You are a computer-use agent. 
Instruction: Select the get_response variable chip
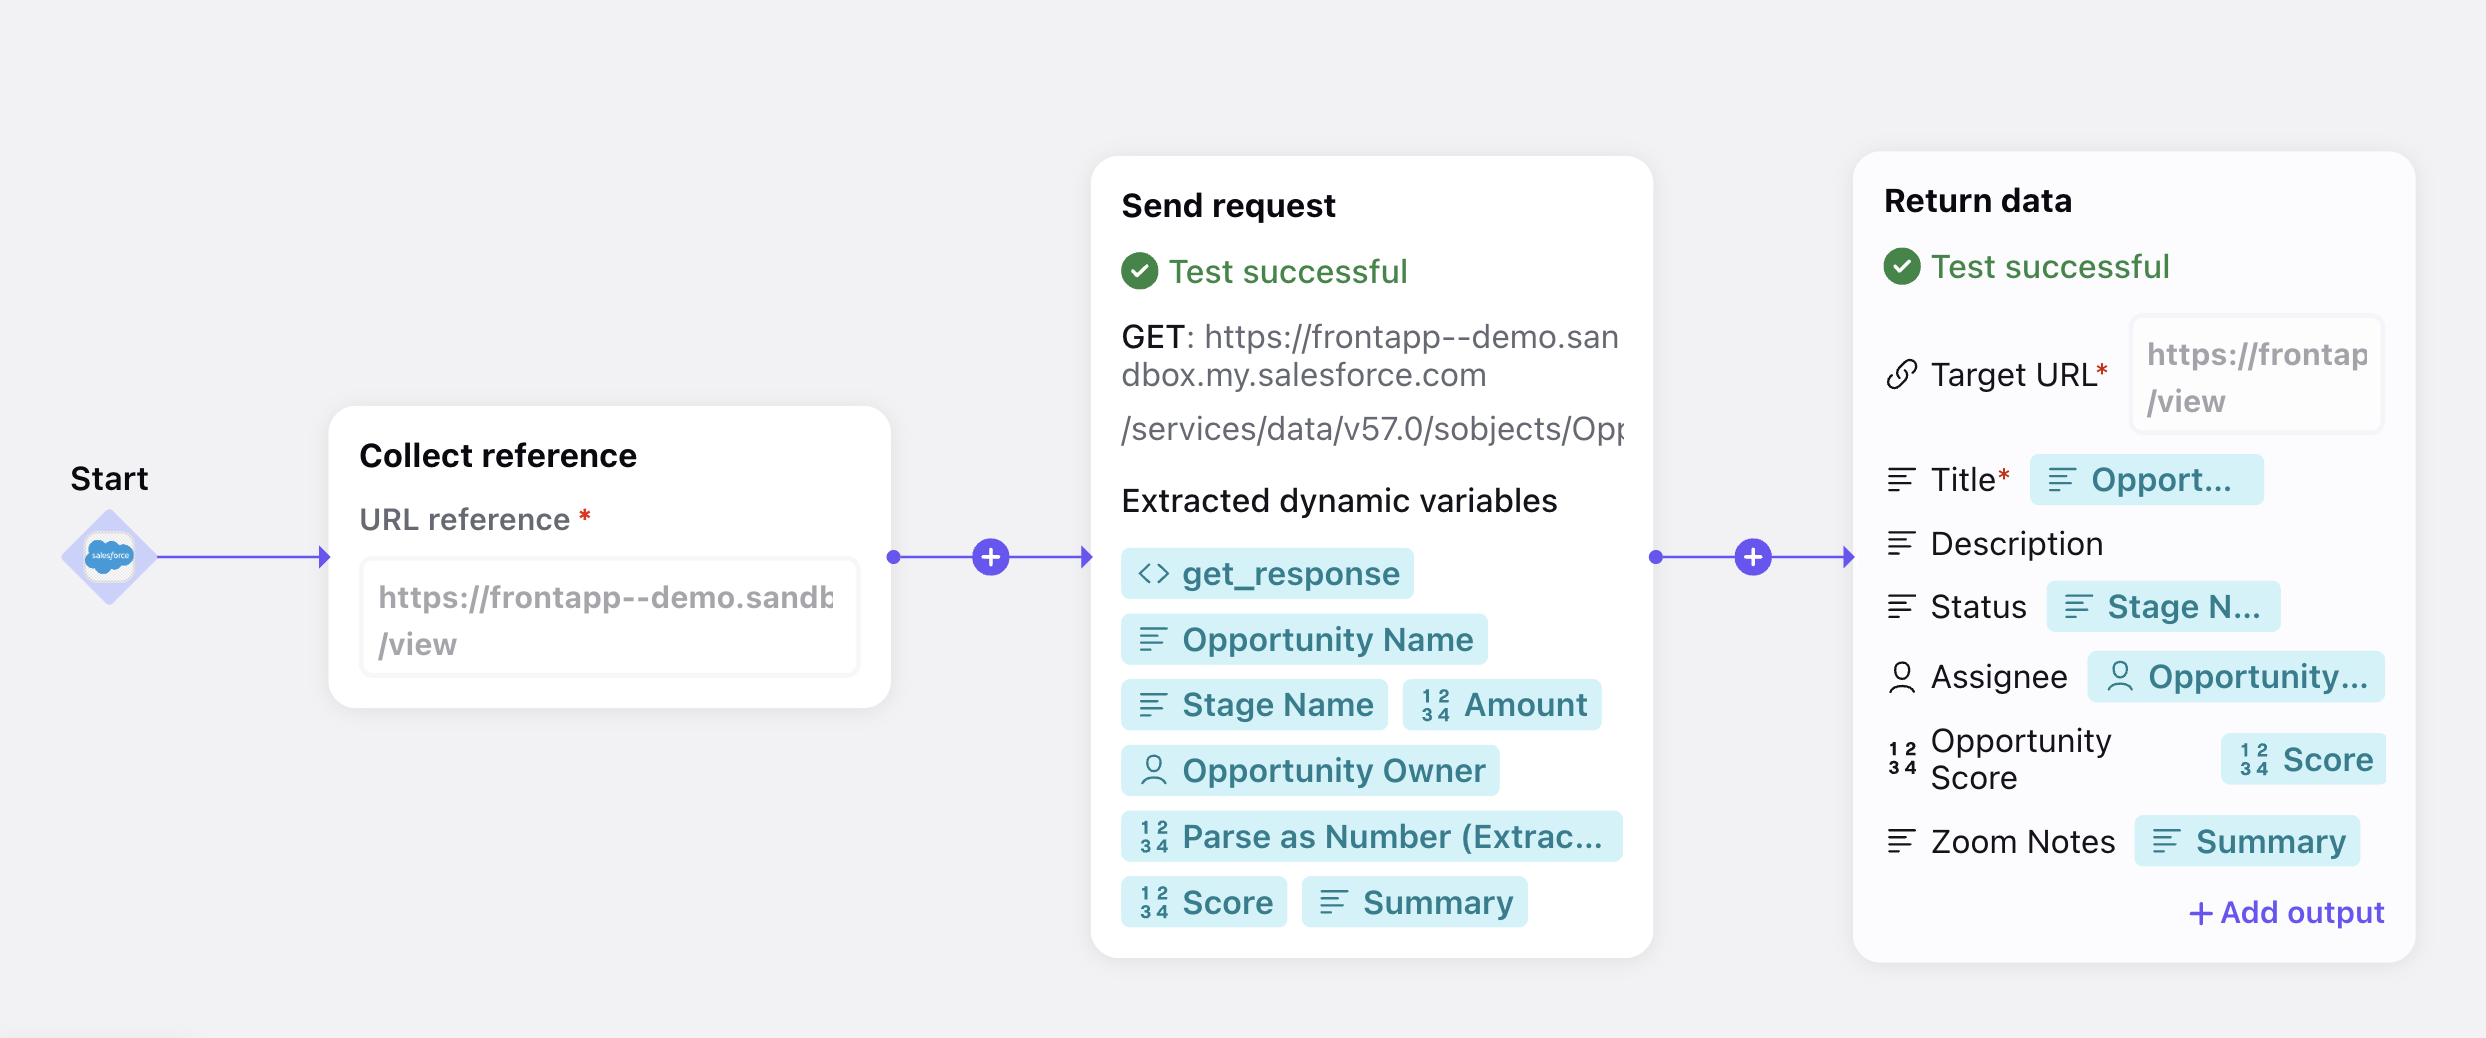point(1267,574)
